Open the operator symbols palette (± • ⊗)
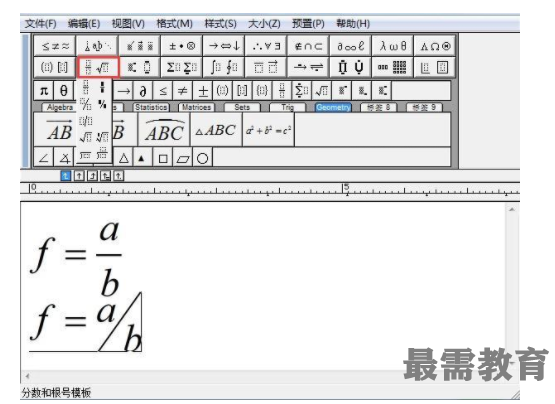 pos(182,46)
